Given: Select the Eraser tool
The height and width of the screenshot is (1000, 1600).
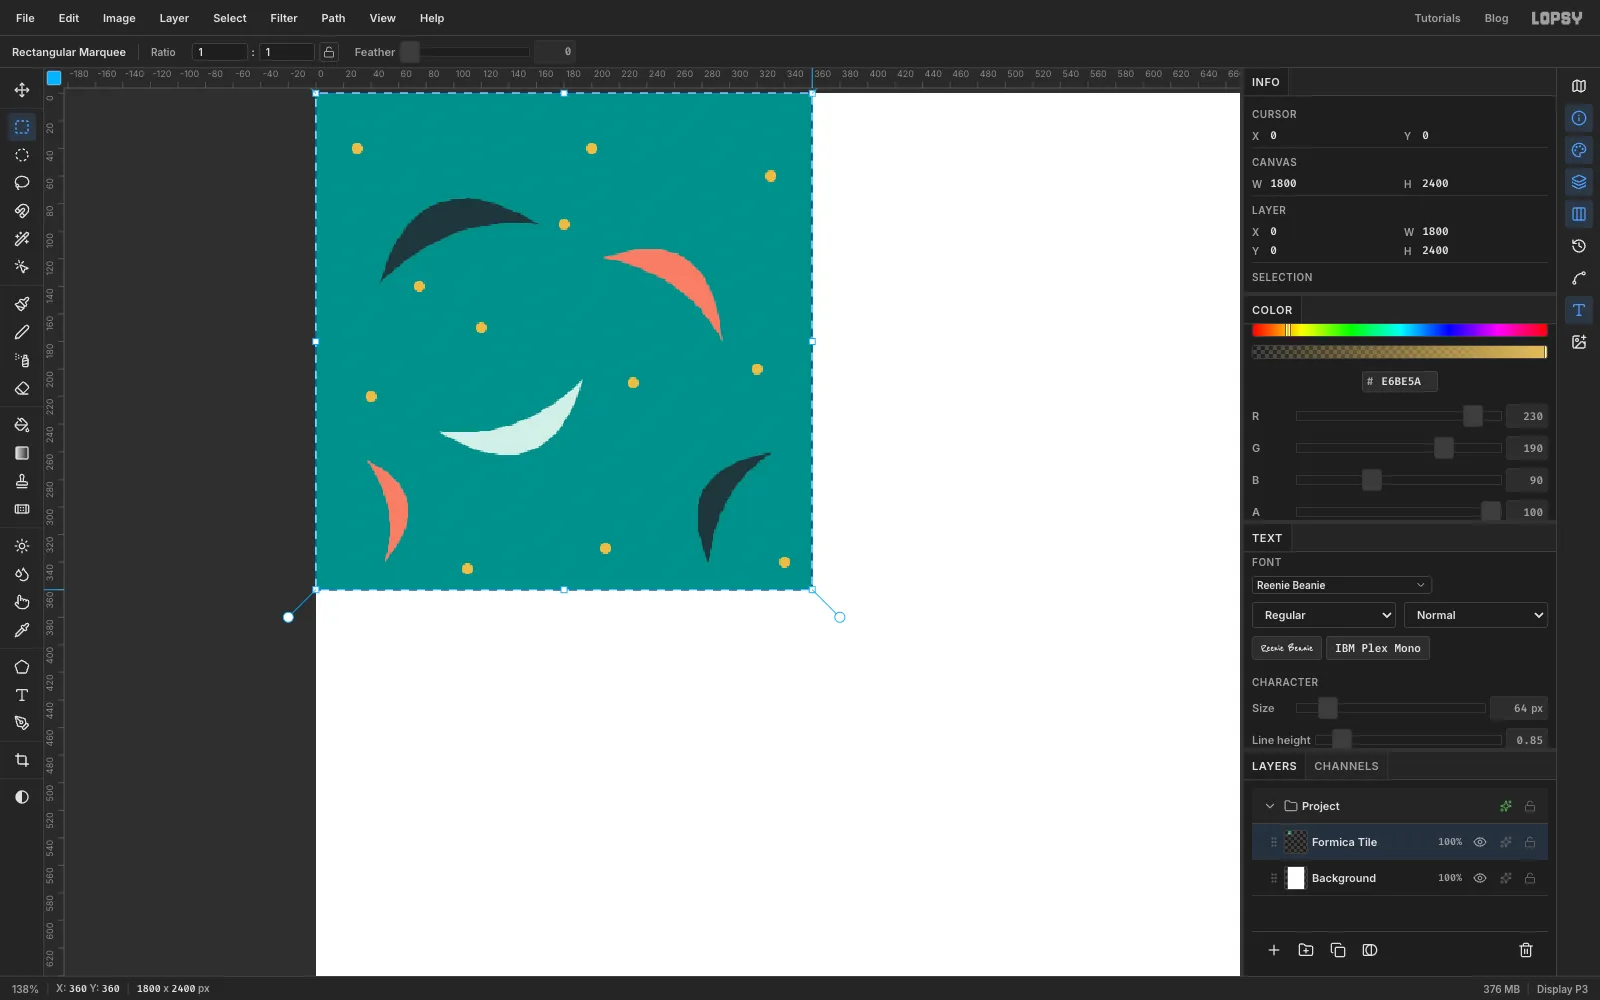Looking at the screenshot, I should pyautogui.click(x=22, y=388).
